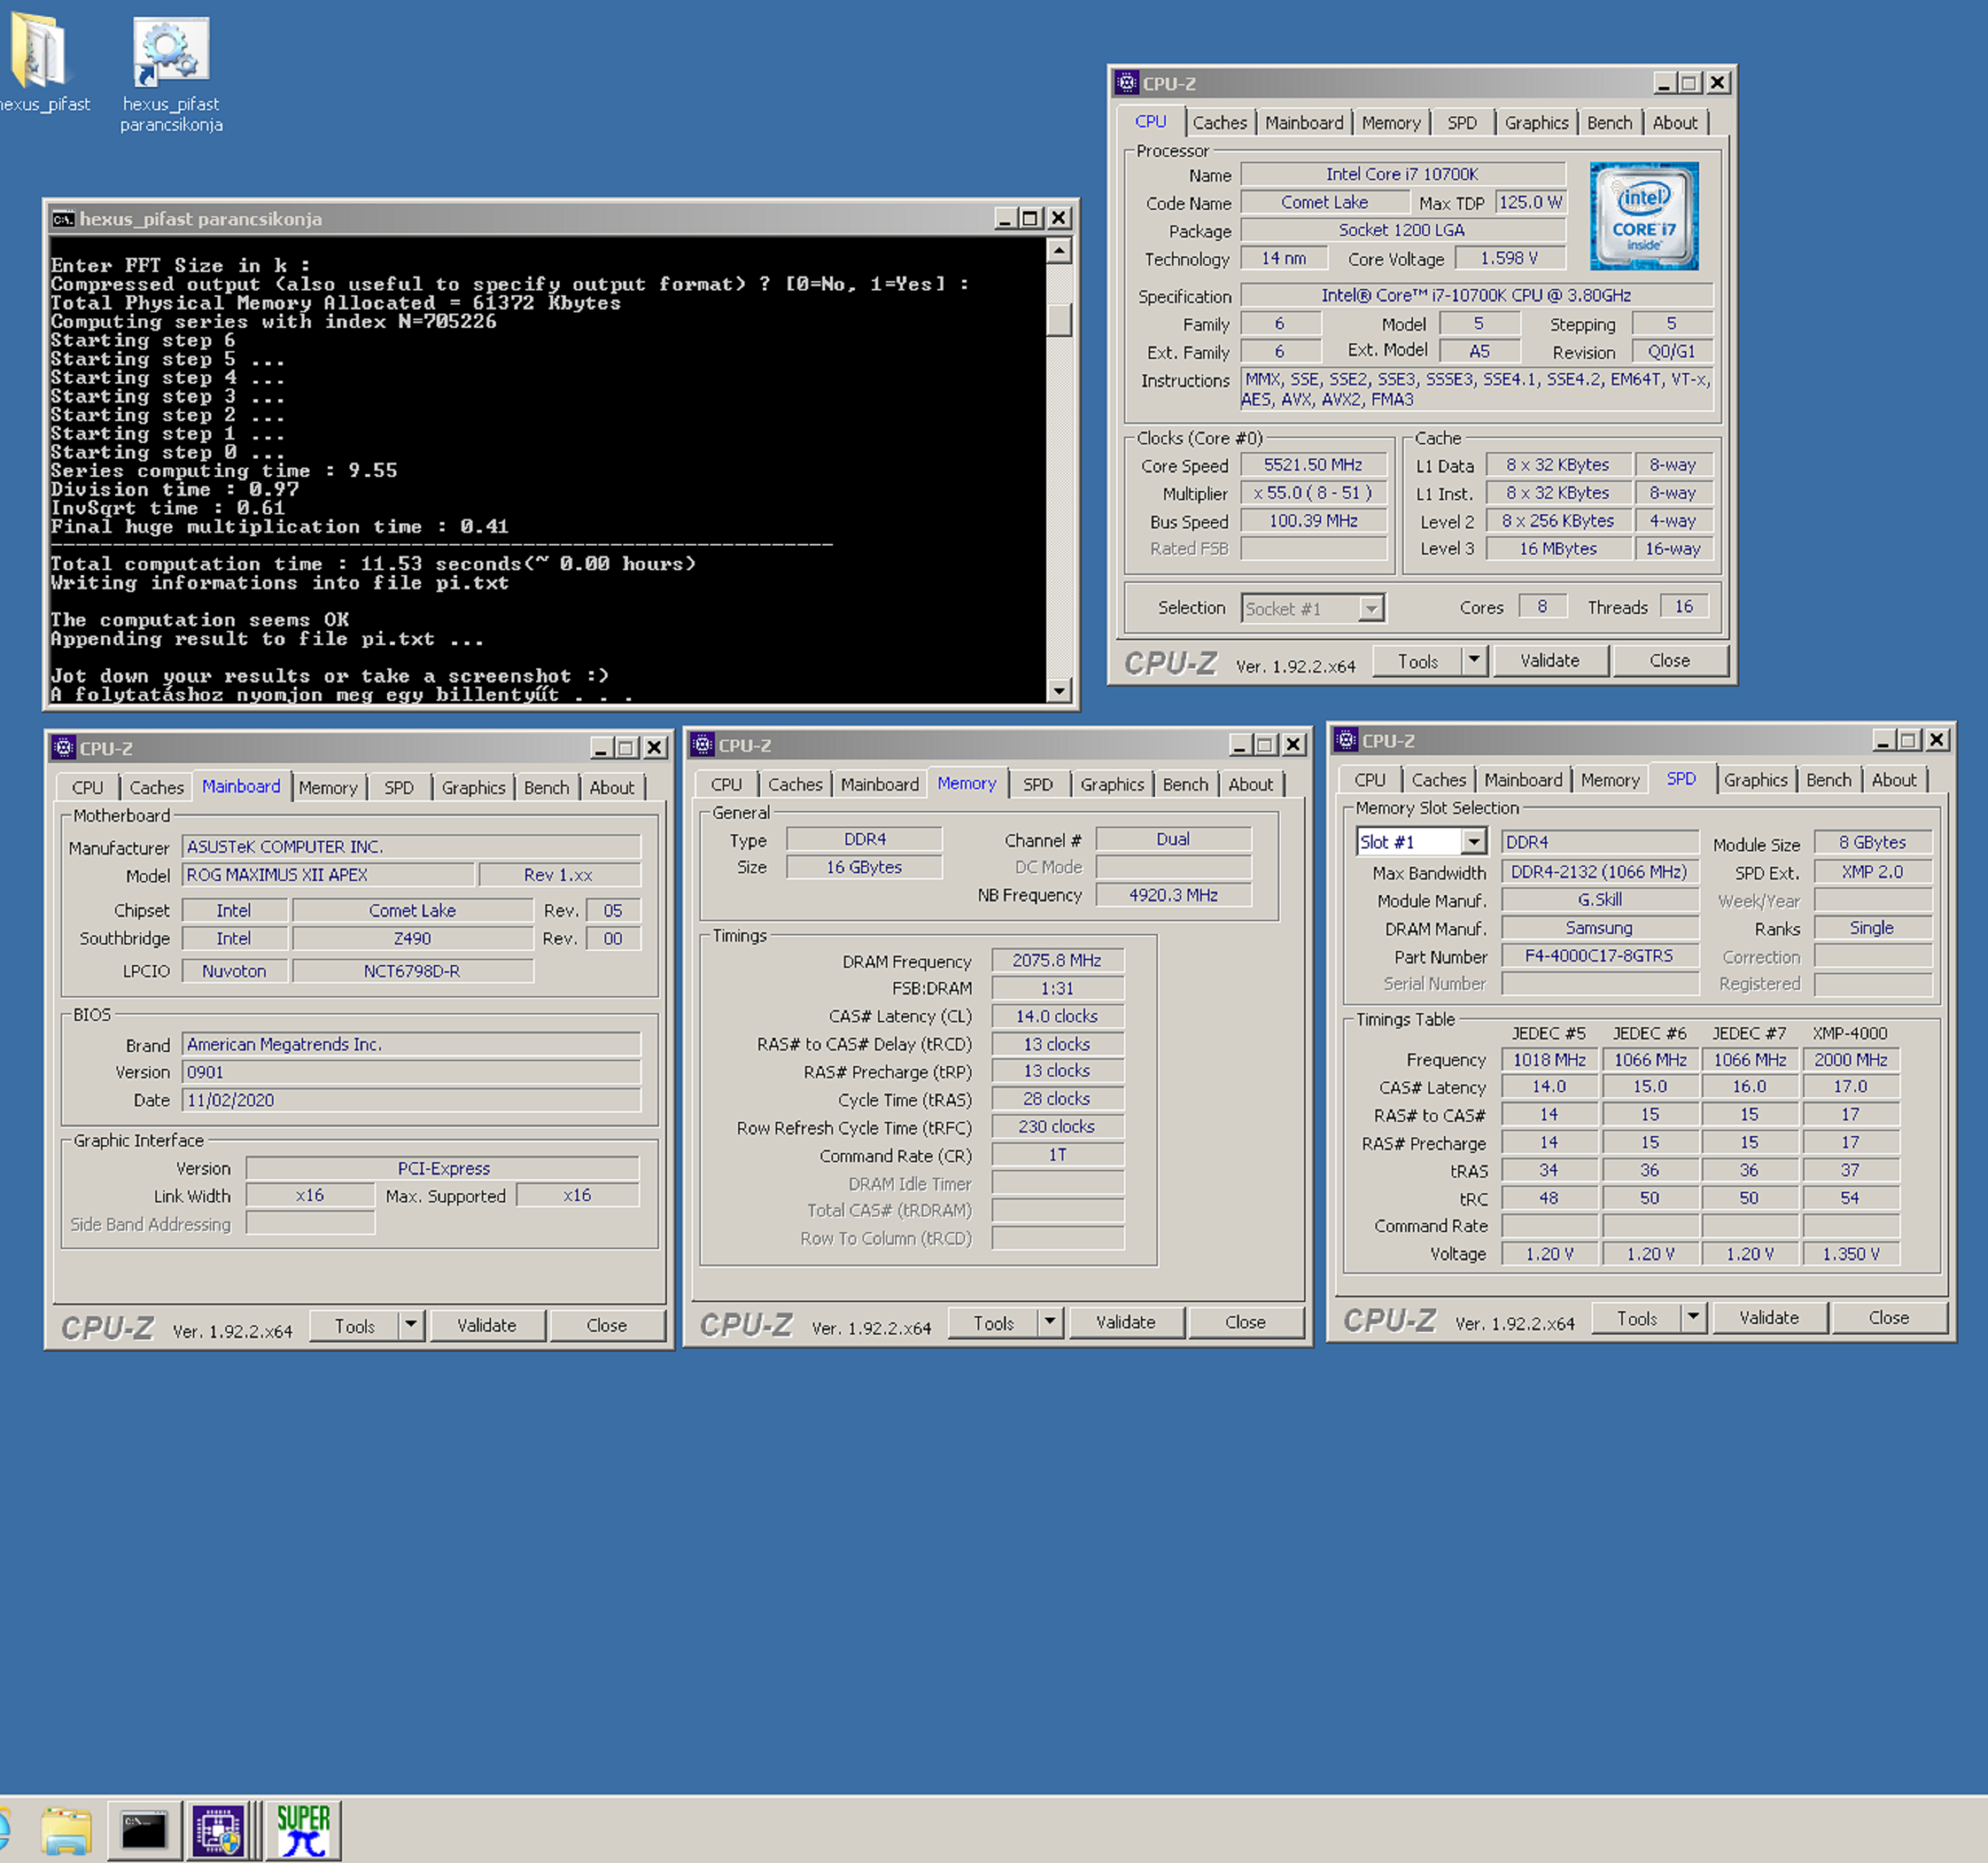Screen dimensions: 1988x1863
Task: Click Total computation time line in console
Action: pos(373,564)
